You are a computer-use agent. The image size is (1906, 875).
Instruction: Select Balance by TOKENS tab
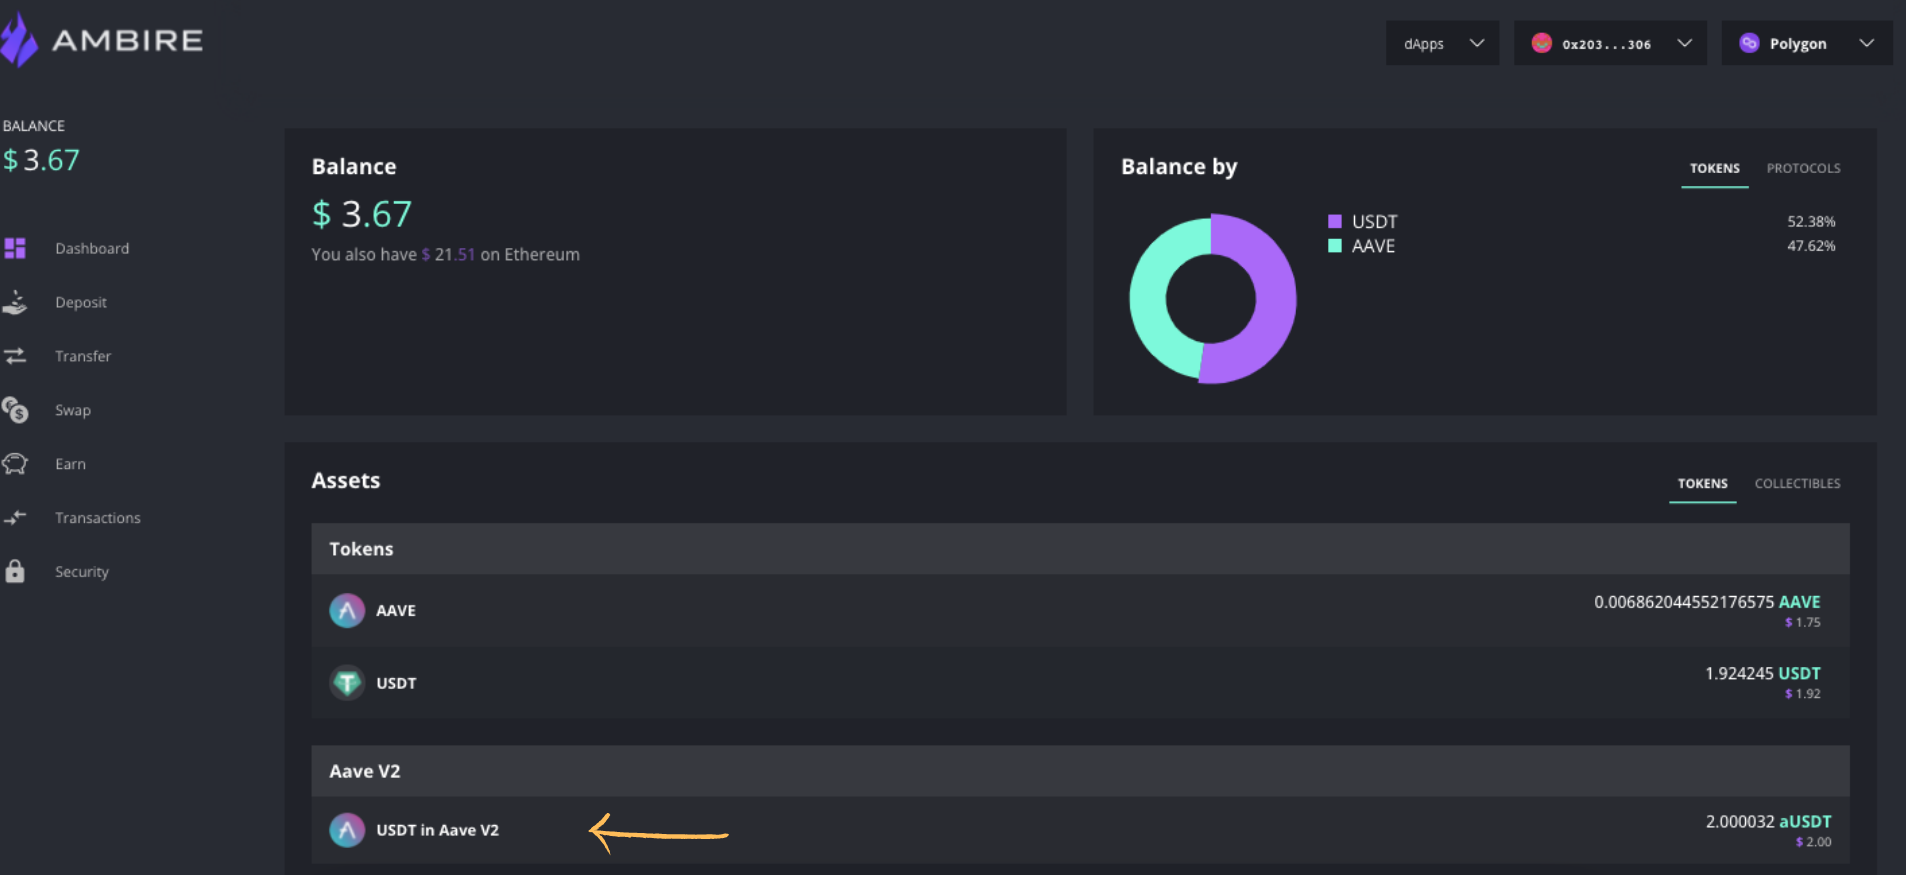[1714, 168]
